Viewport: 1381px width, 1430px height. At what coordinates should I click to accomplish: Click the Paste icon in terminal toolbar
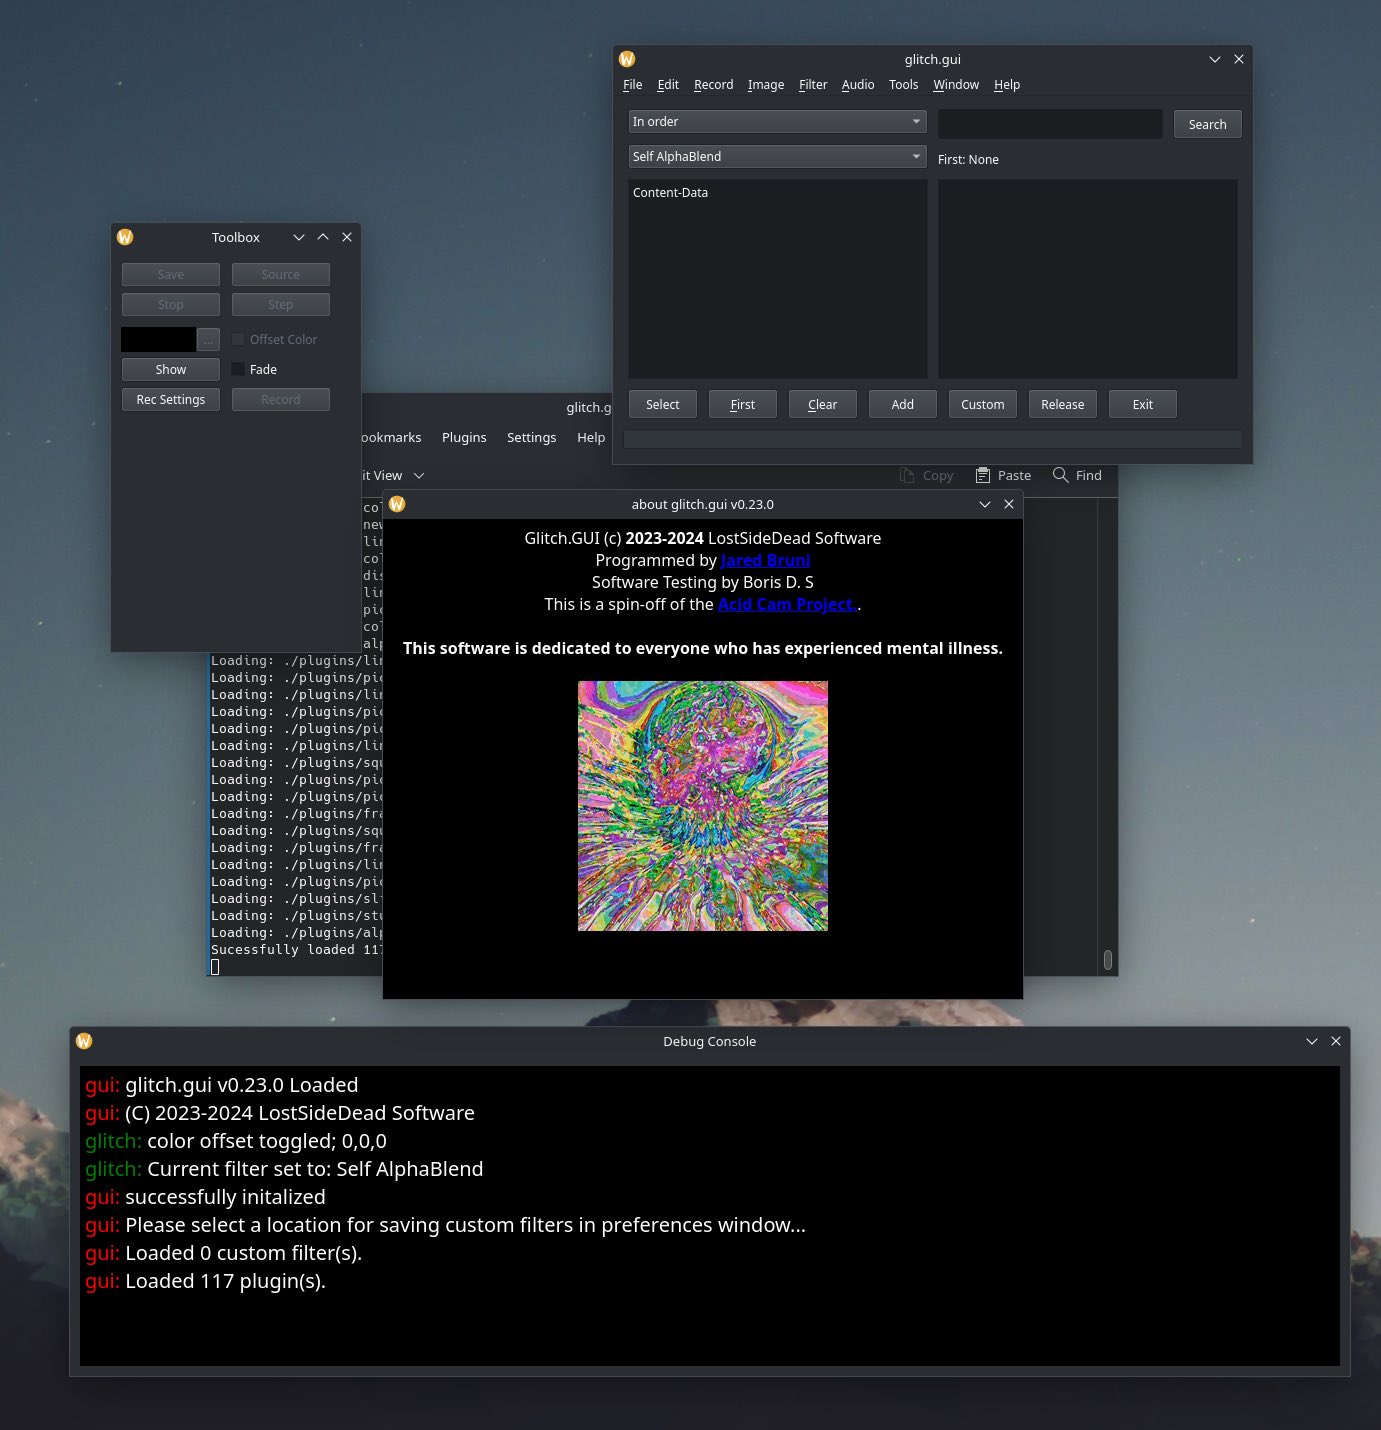pos(983,475)
